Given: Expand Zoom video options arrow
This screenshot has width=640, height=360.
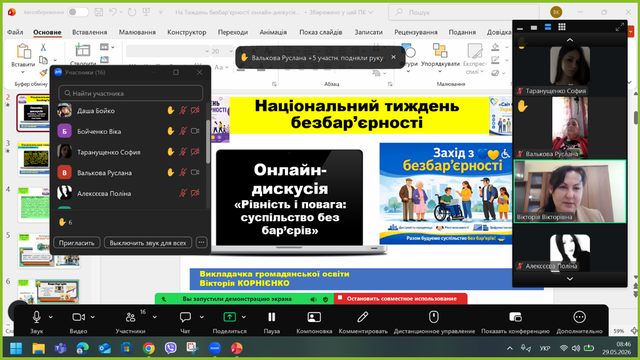Looking at the screenshot, I should click(93, 317).
